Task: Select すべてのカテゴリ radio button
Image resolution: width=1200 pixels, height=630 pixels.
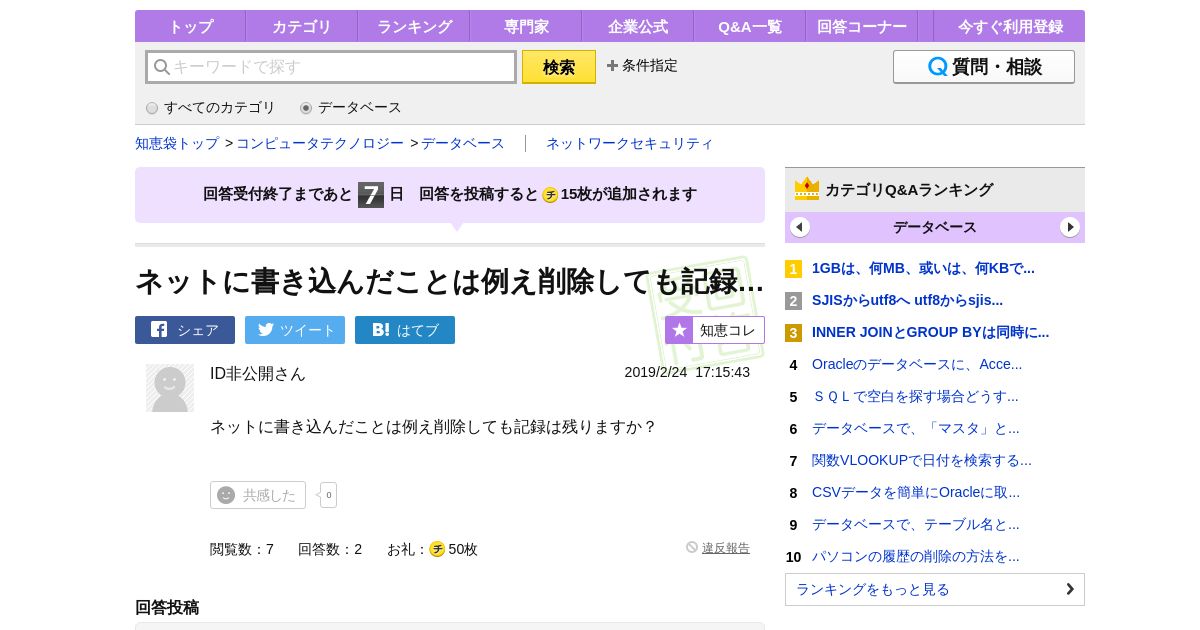Action: tap(152, 108)
